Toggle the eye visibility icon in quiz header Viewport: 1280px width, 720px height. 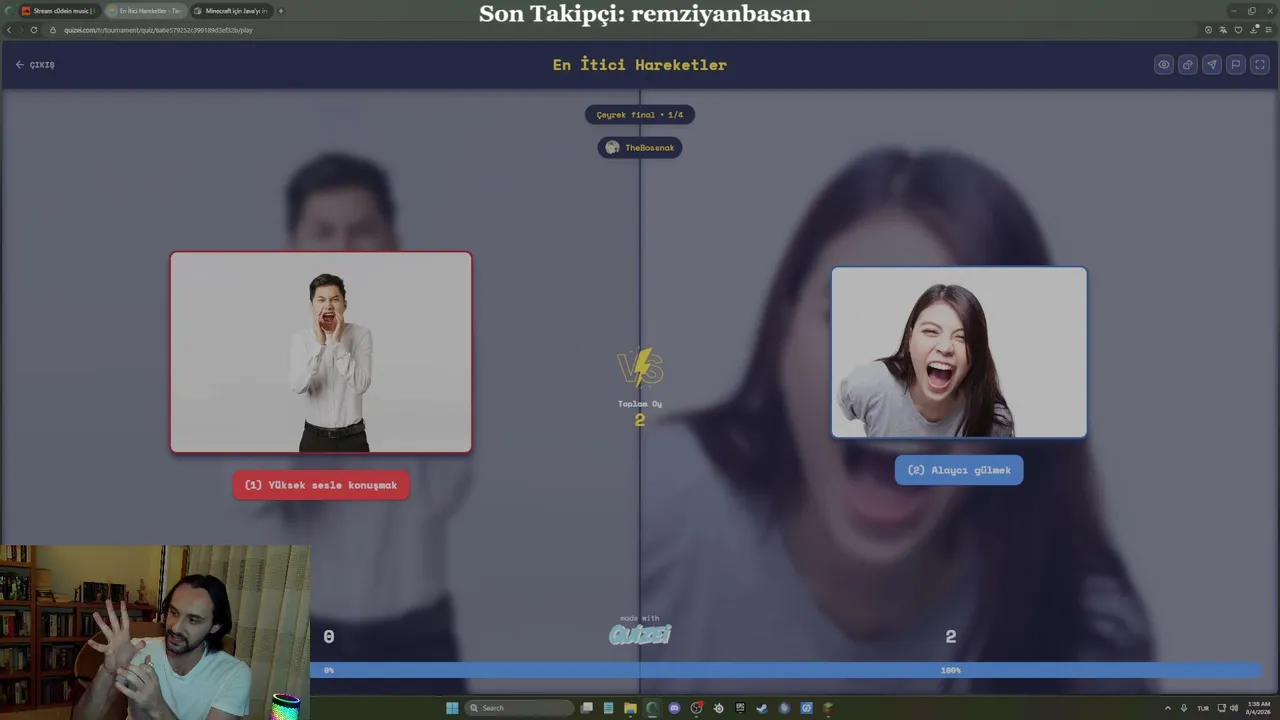1164,64
